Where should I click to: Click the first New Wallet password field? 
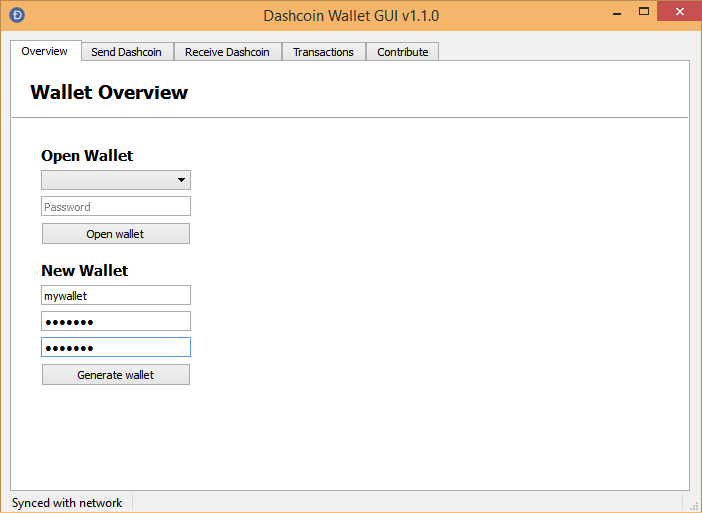pos(116,321)
